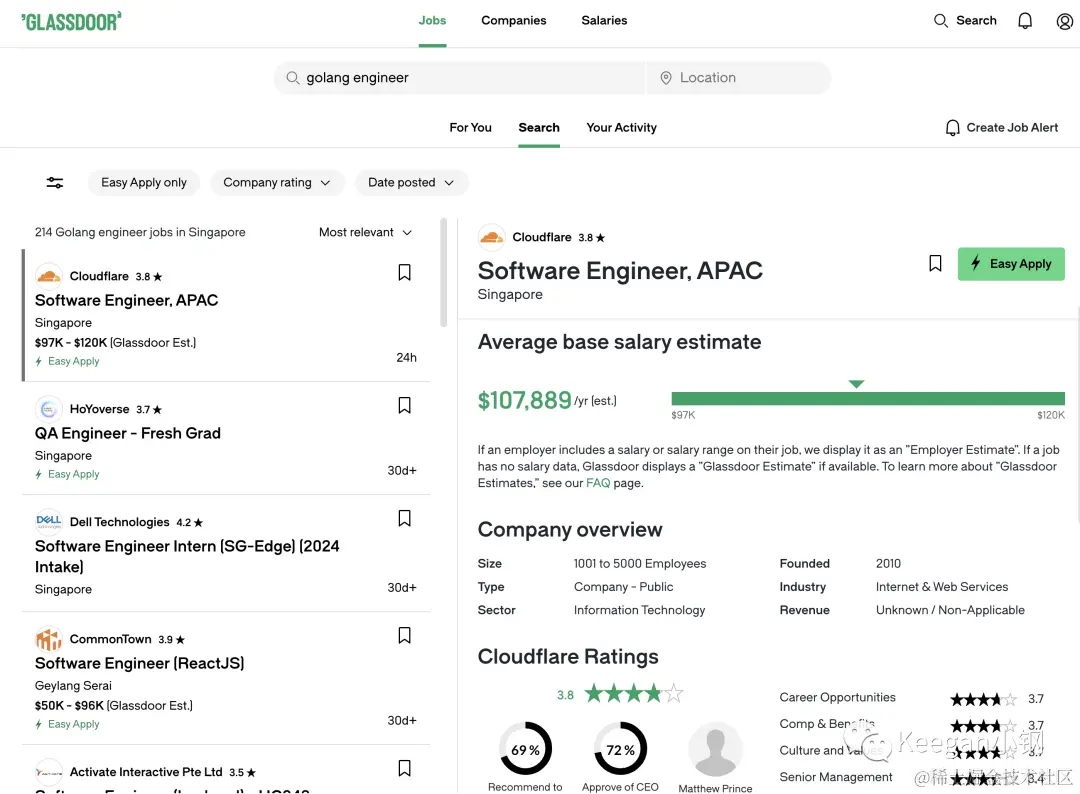The height and width of the screenshot is (794, 1080).
Task: Switch to the For You tab
Action: pyautogui.click(x=470, y=128)
